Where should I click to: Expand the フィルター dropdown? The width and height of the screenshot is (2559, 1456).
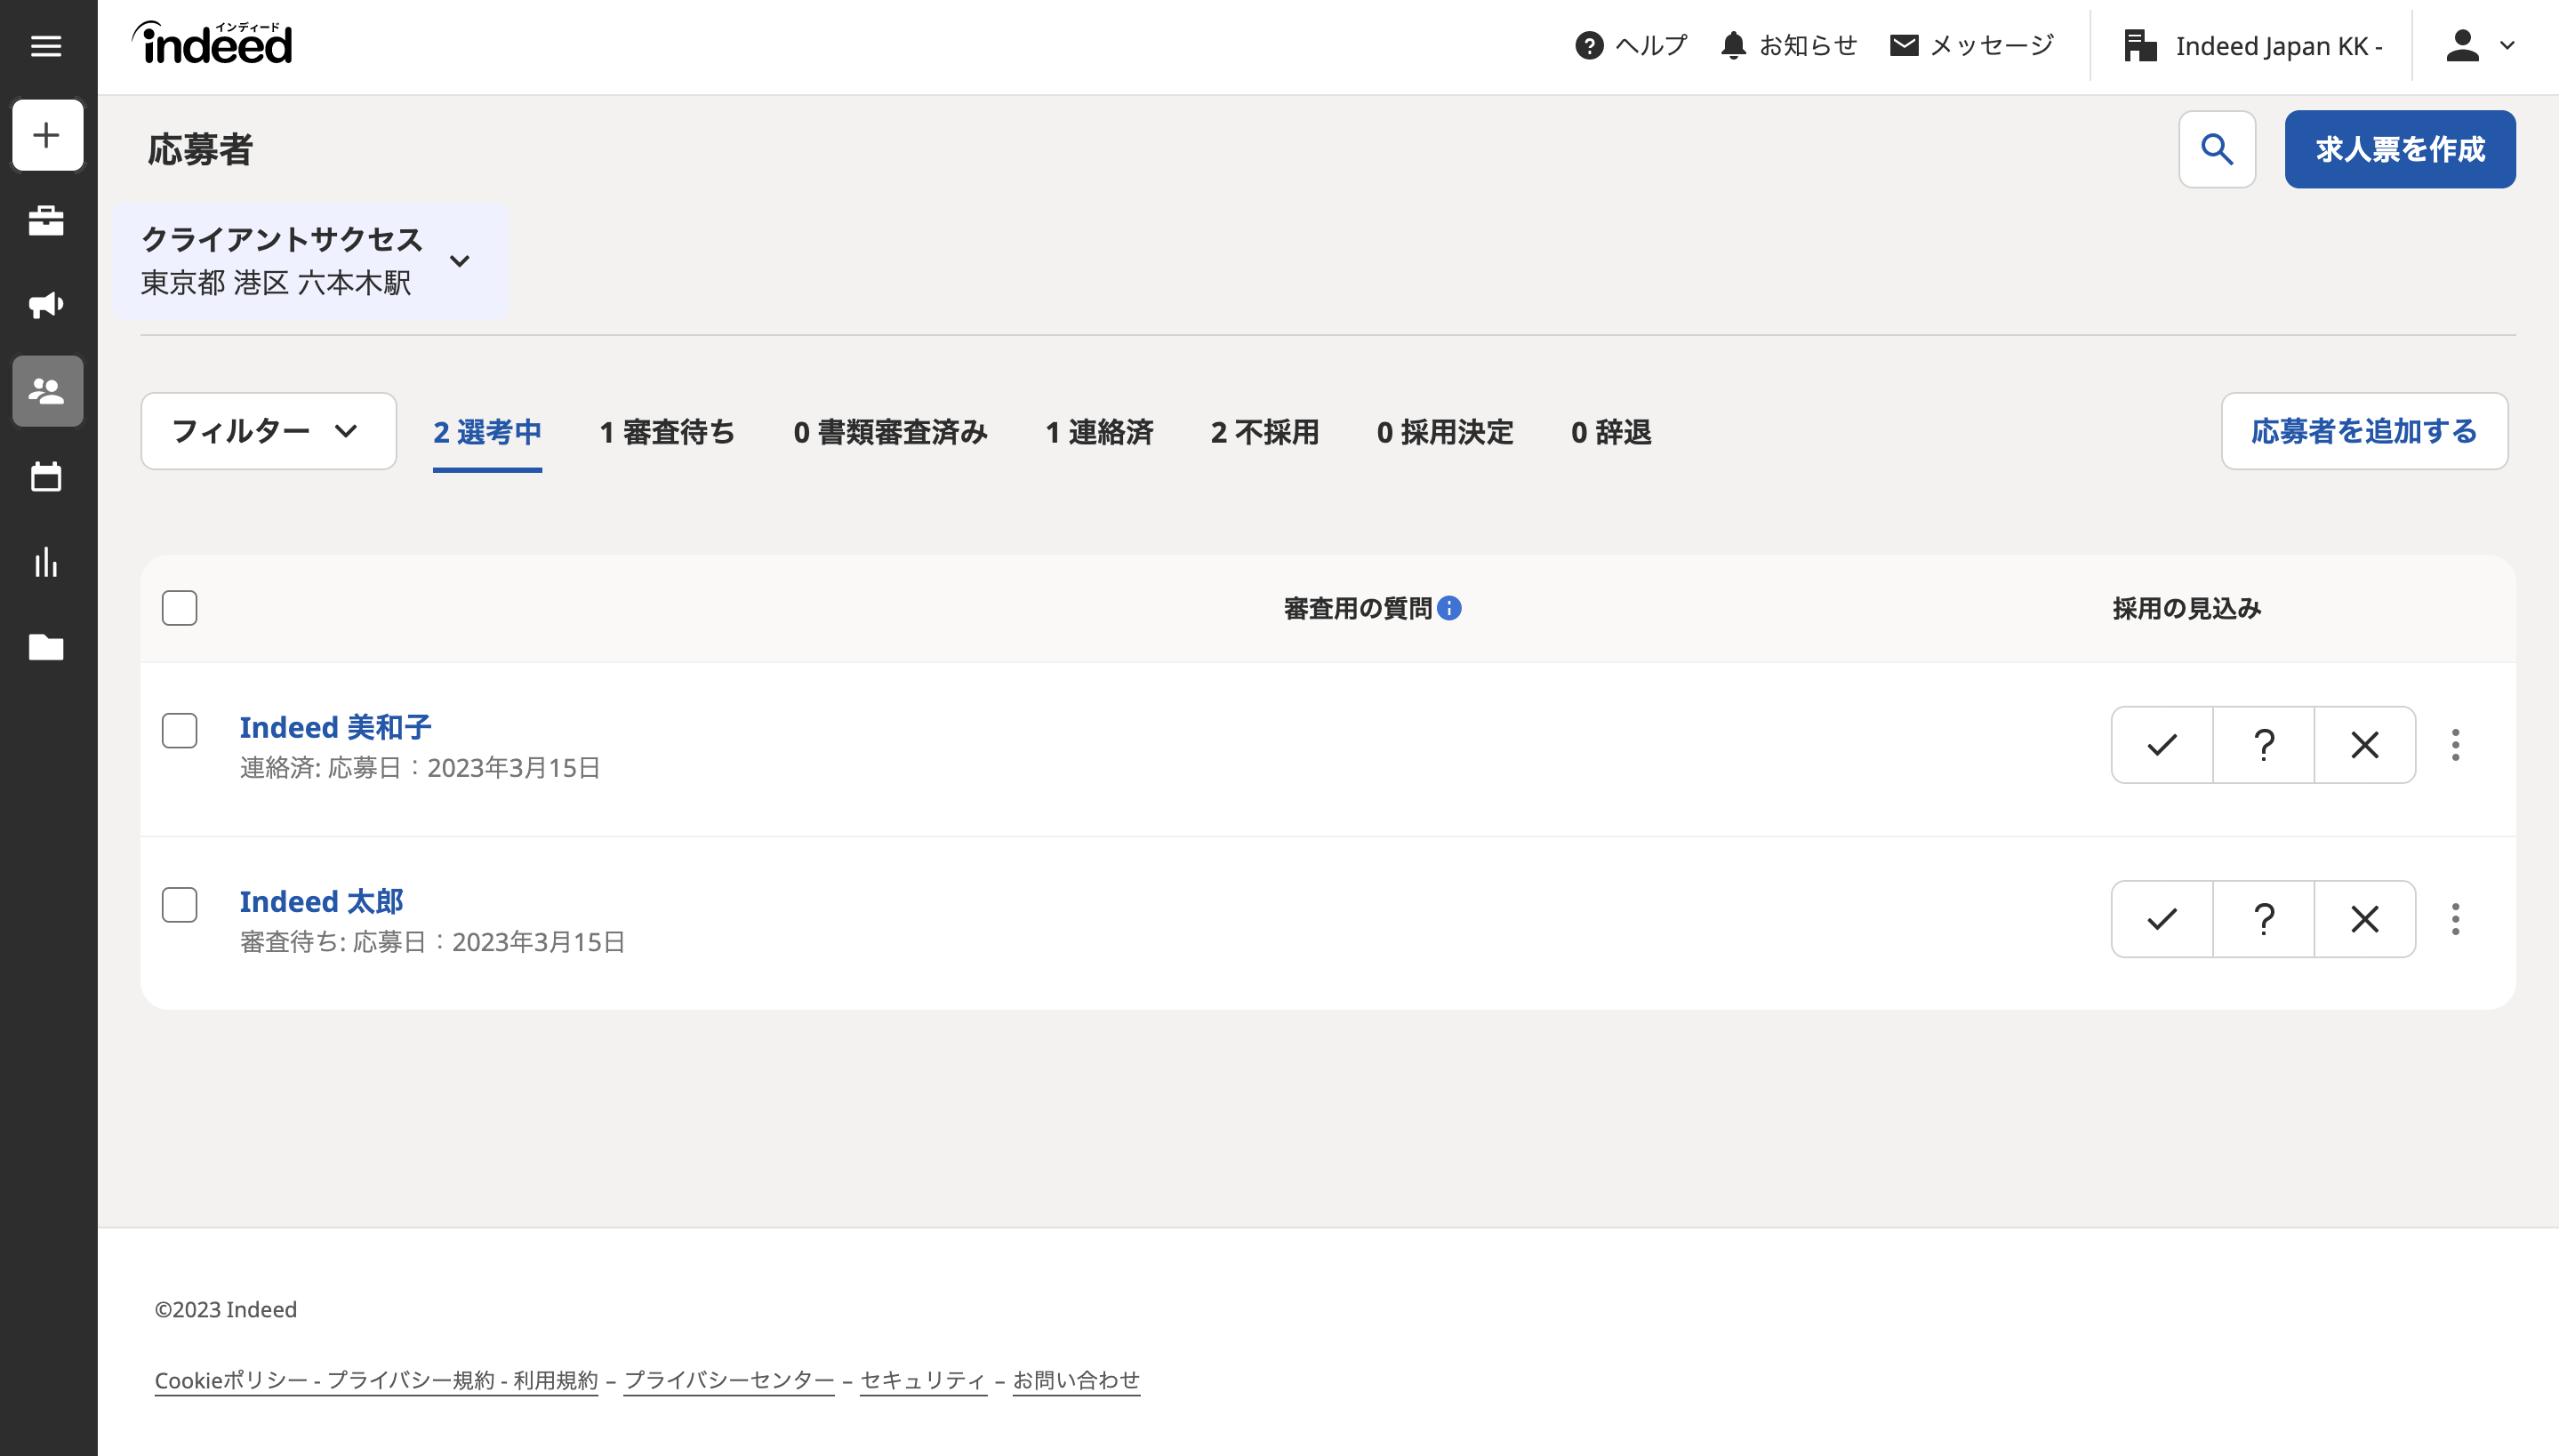(x=268, y=431)
